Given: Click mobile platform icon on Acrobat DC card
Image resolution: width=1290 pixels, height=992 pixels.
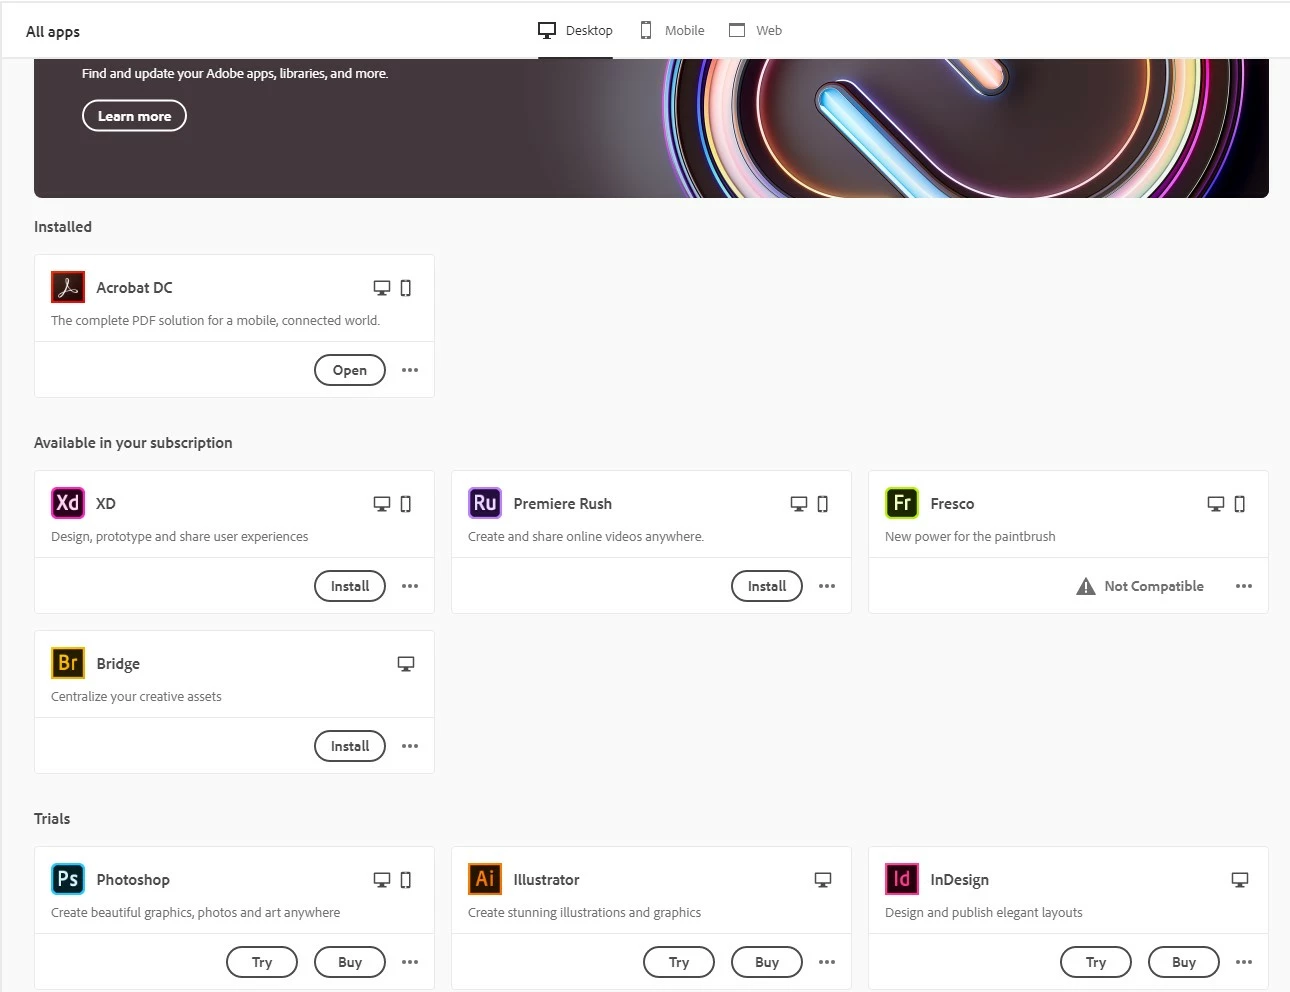Looking at the screenshot, I should [x=406, y=288].
